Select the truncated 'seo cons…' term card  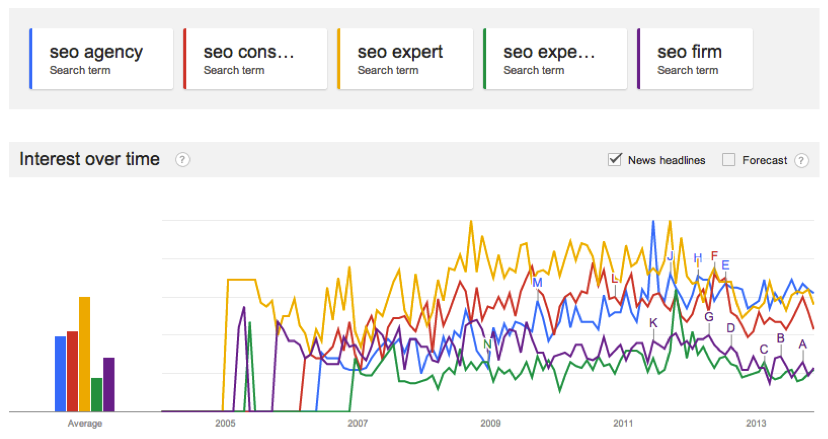point(256,58)
